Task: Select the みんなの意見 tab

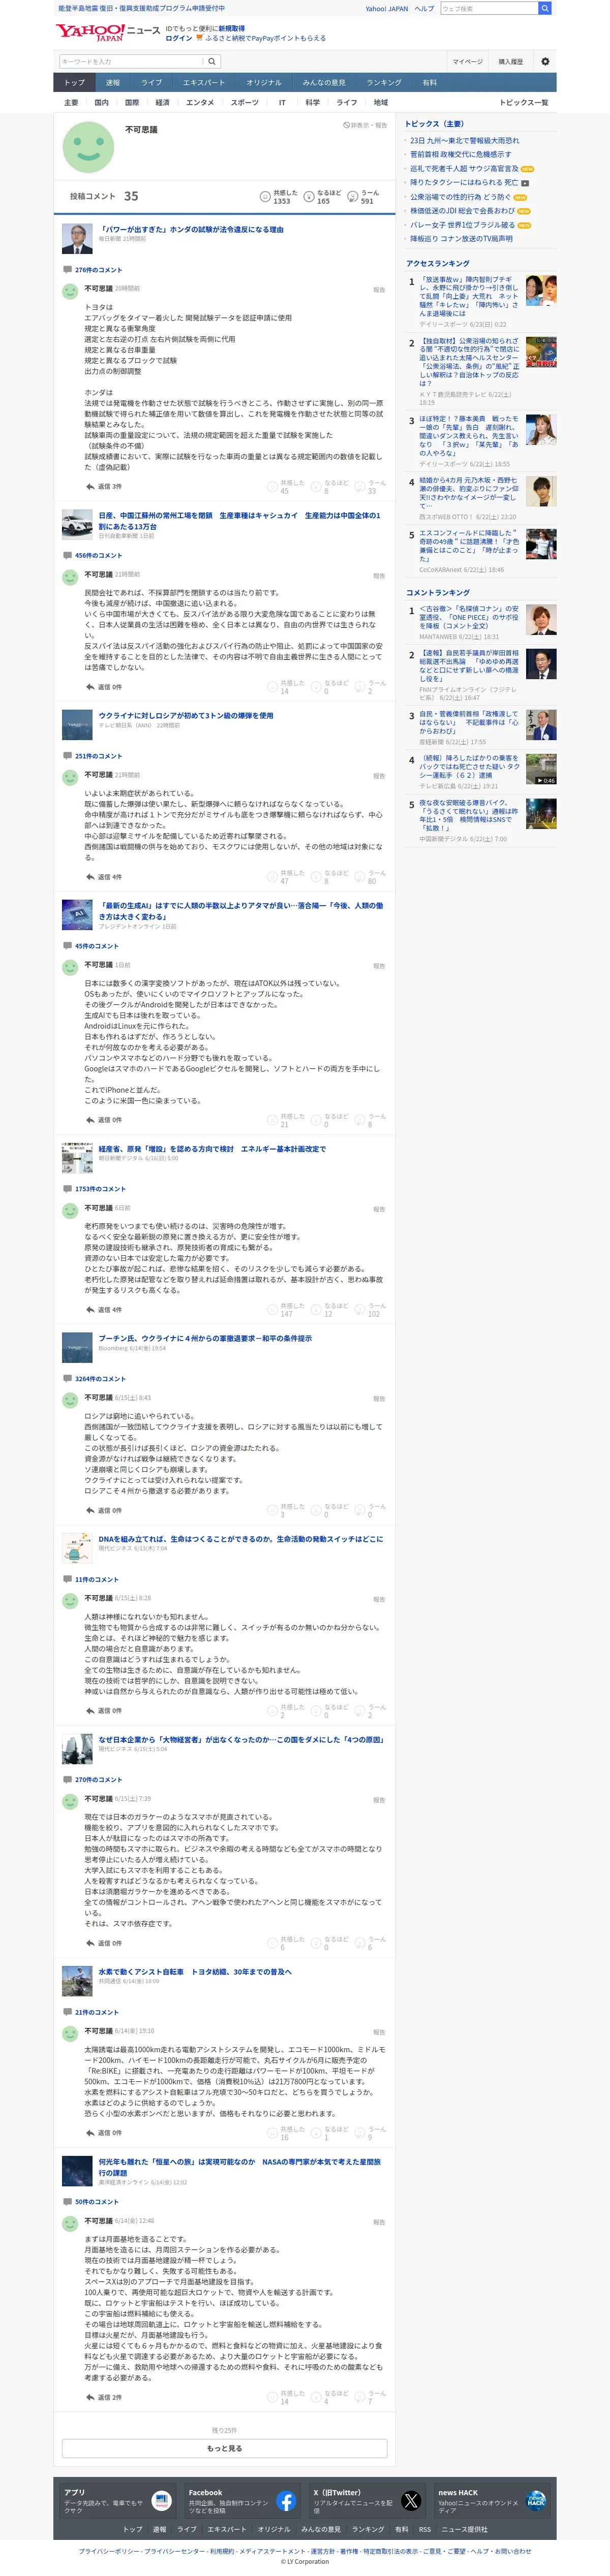Action: [324, 82]
